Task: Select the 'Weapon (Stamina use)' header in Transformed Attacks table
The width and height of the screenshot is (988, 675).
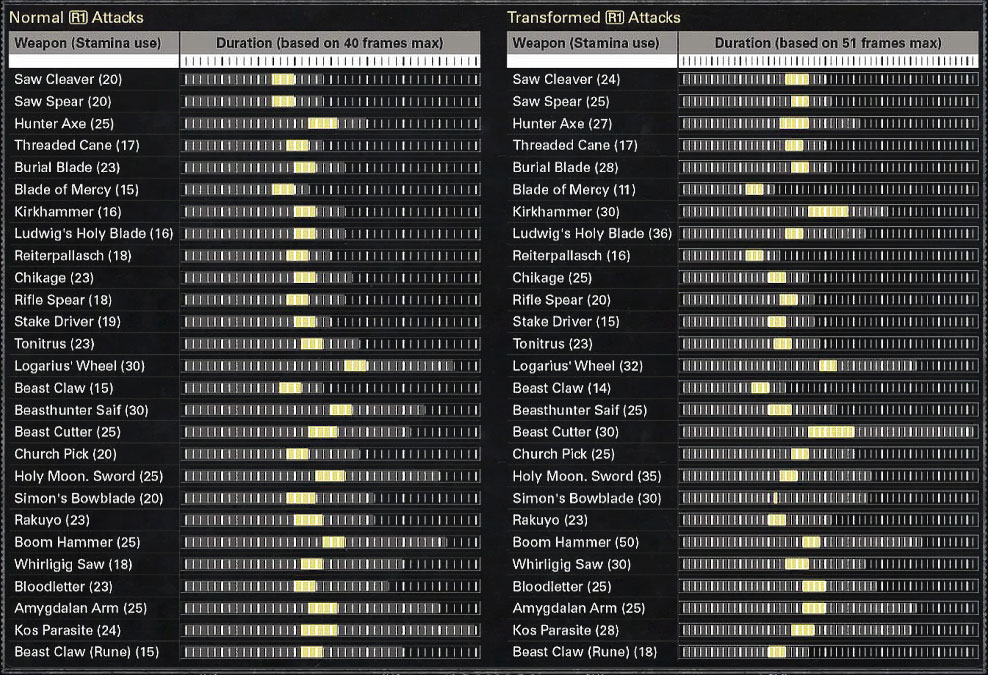Action: (585, 43)
